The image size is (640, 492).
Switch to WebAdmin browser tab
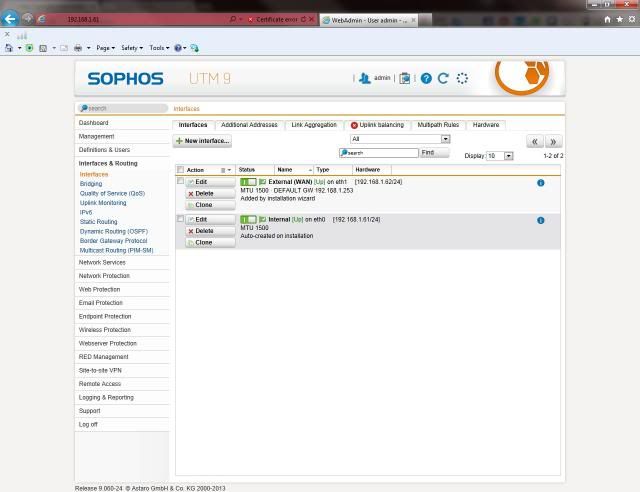click(369, 20)
